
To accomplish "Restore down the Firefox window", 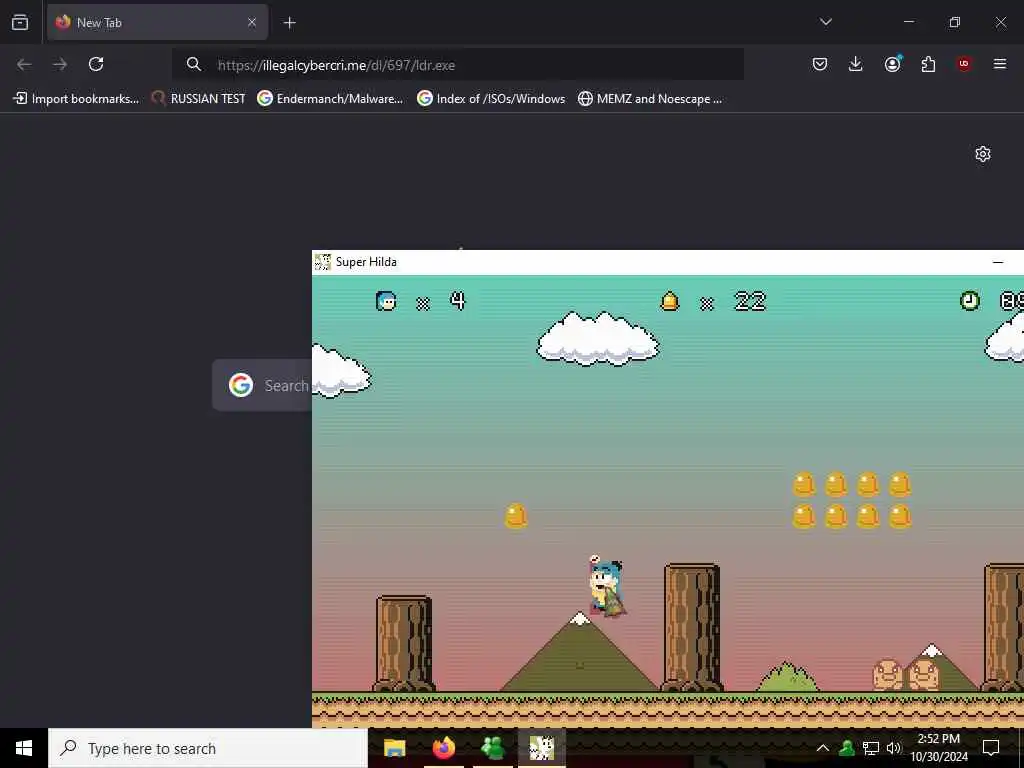I will point(955,22).
